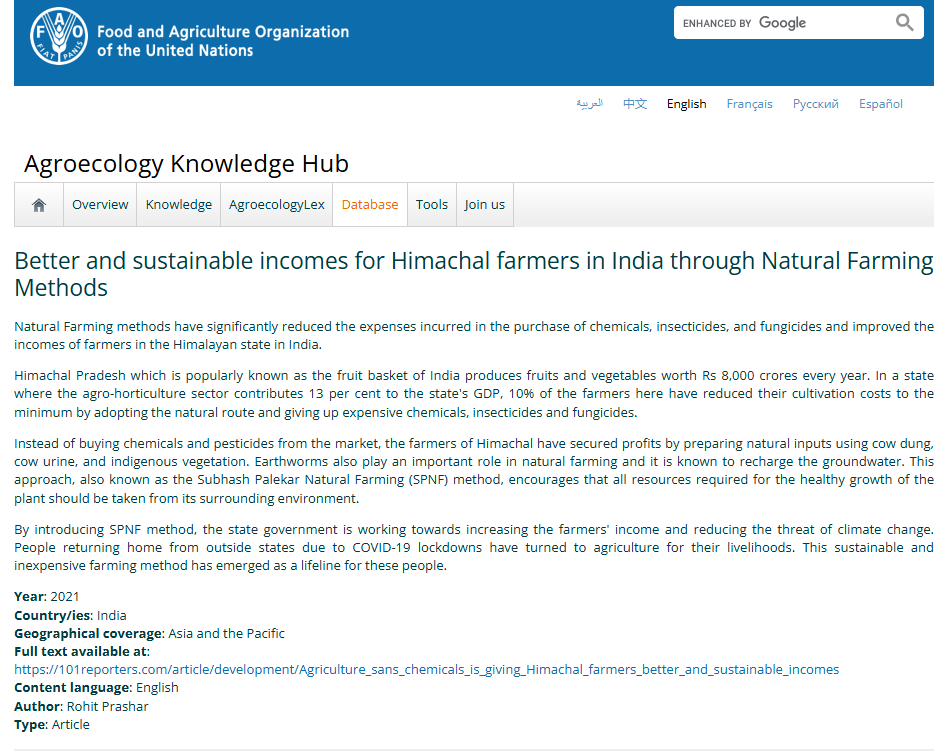
Task: Select English language
Action: click(x=686, y=104)
